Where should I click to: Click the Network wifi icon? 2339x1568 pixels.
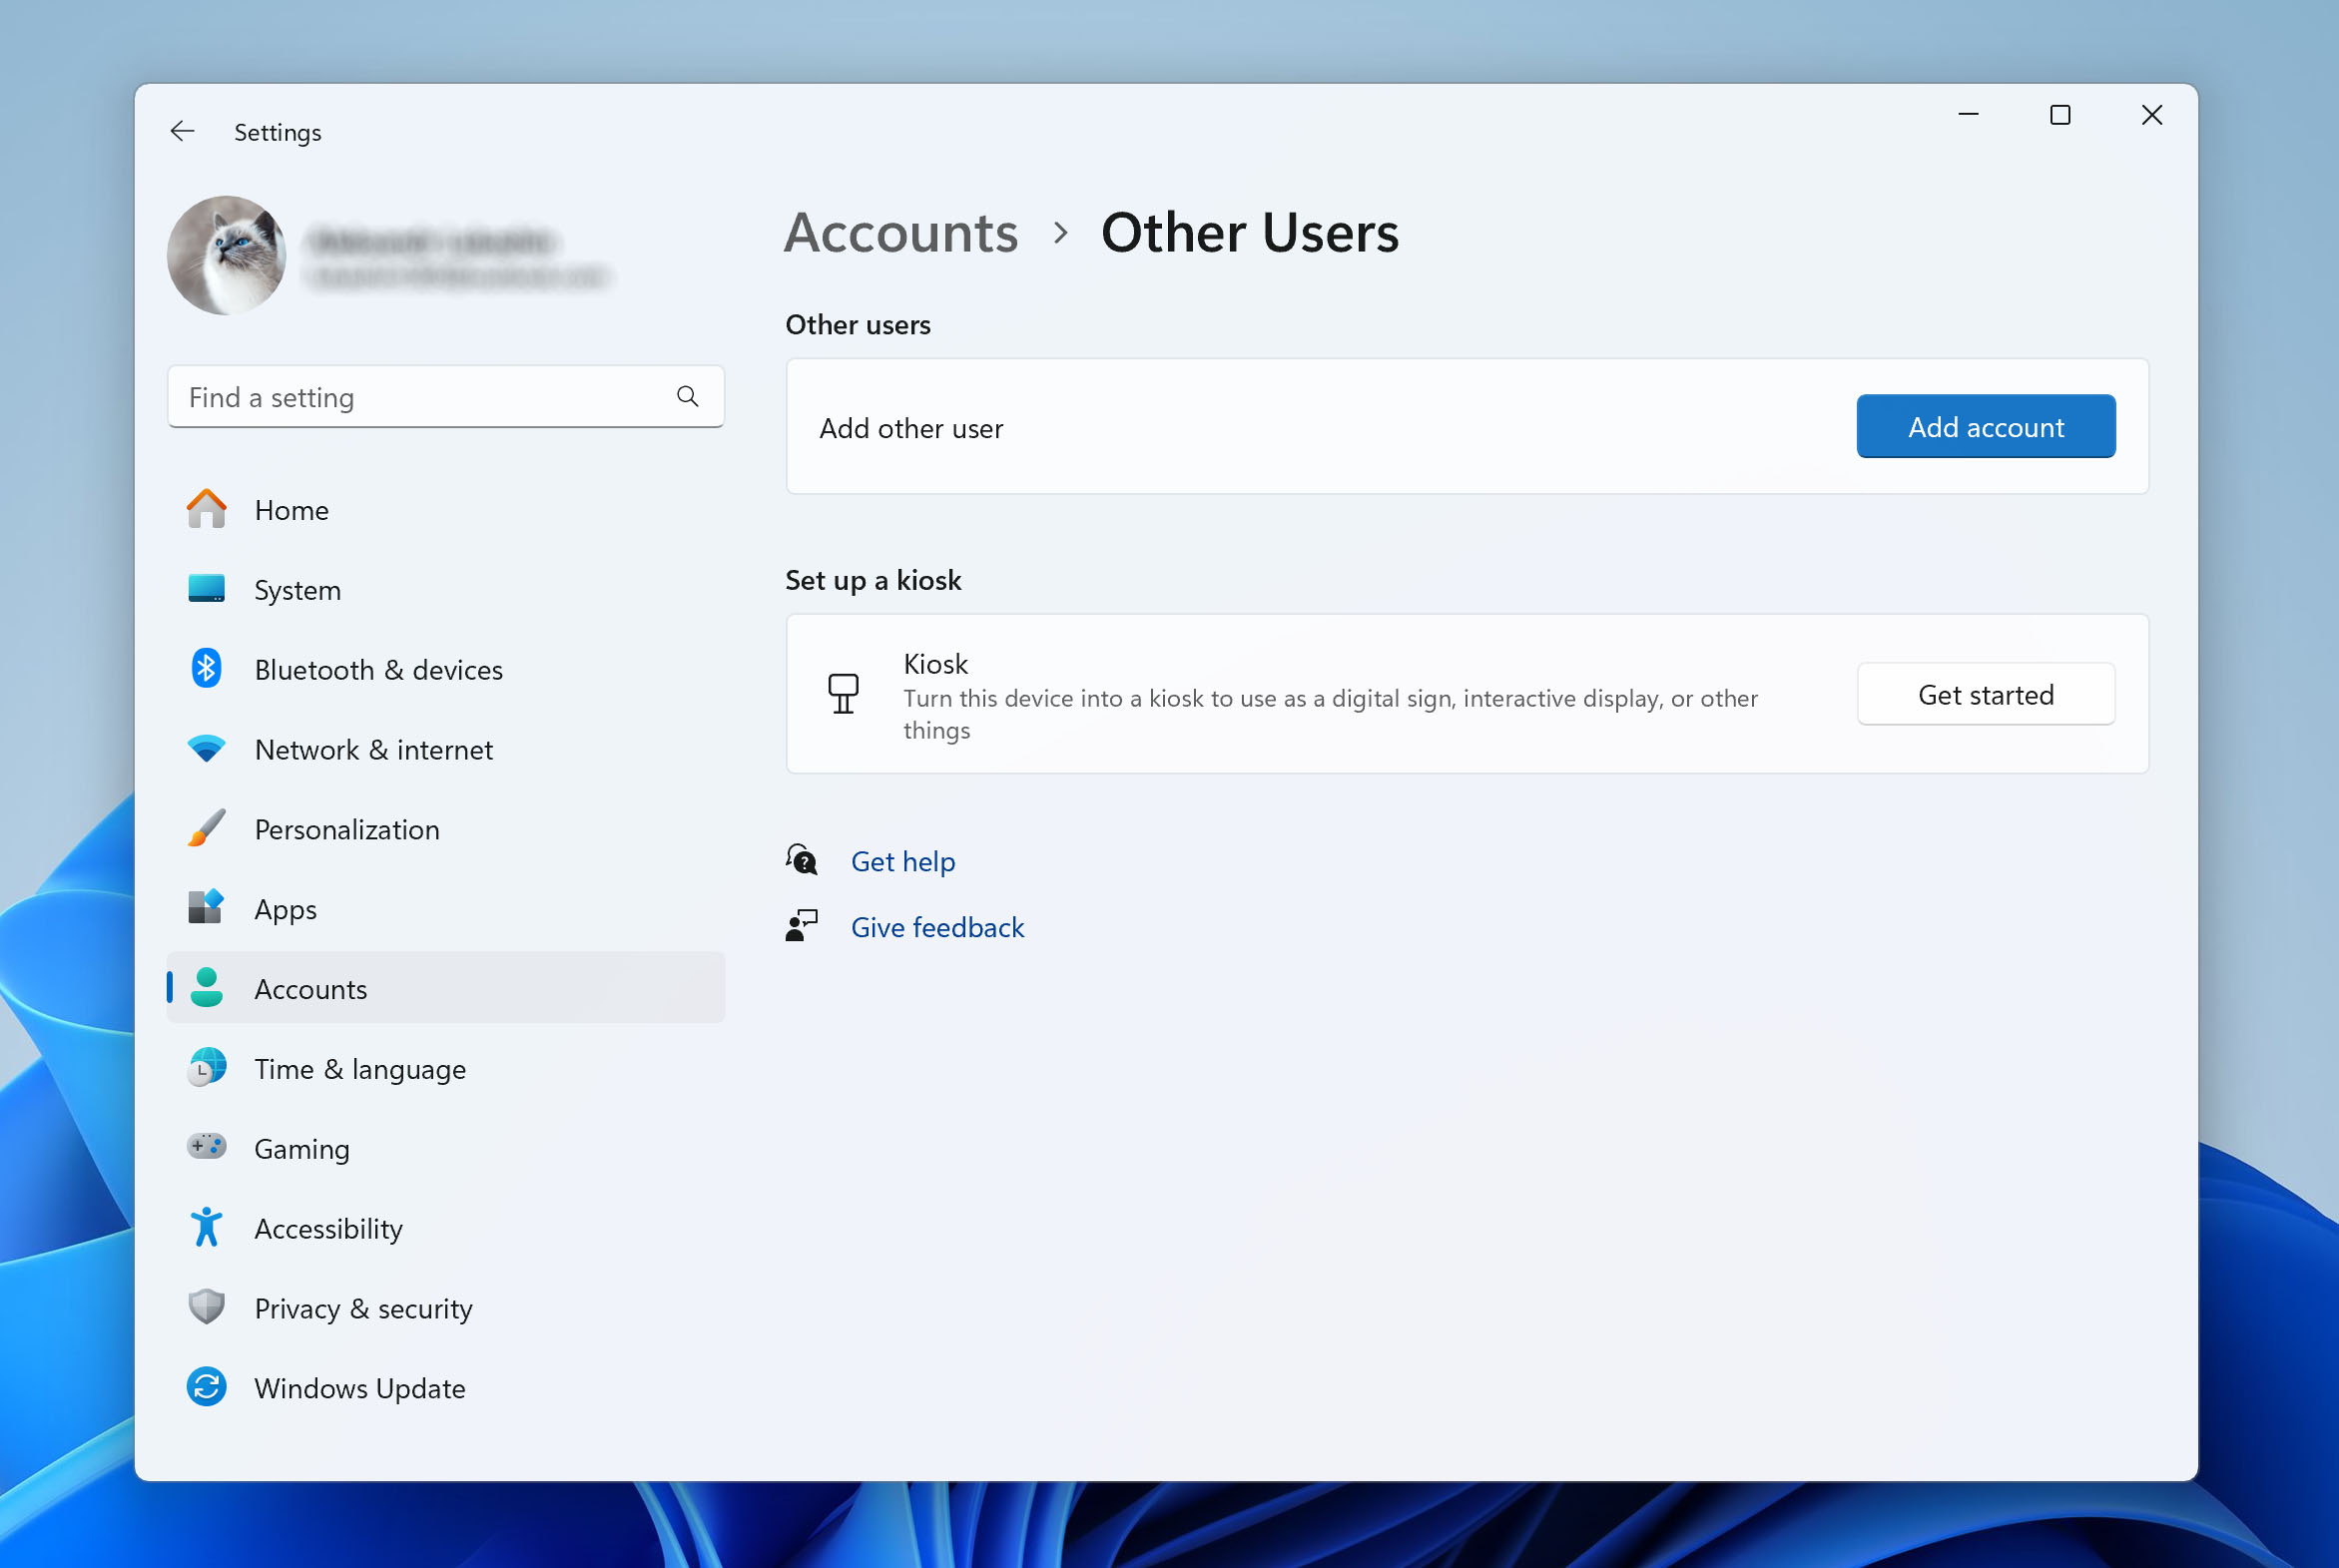coord(207,749)
